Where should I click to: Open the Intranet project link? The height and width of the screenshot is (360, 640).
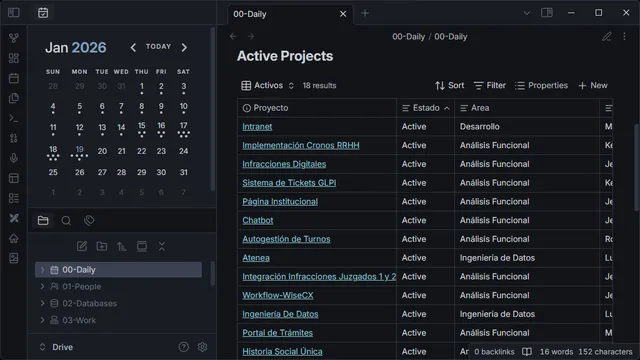click(257, 127)
